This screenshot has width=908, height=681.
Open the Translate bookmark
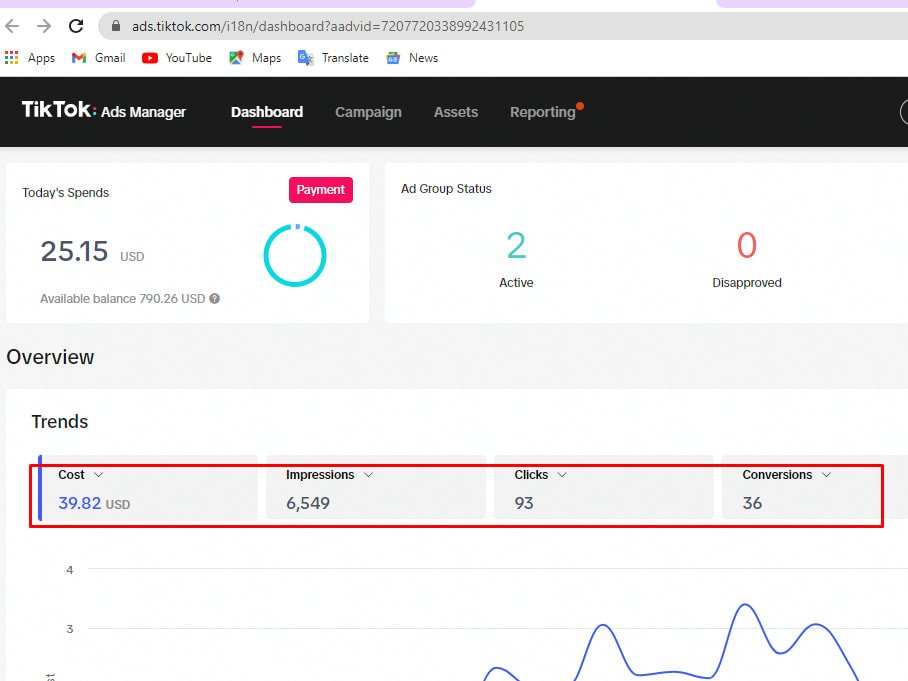(x=333, y=58)
